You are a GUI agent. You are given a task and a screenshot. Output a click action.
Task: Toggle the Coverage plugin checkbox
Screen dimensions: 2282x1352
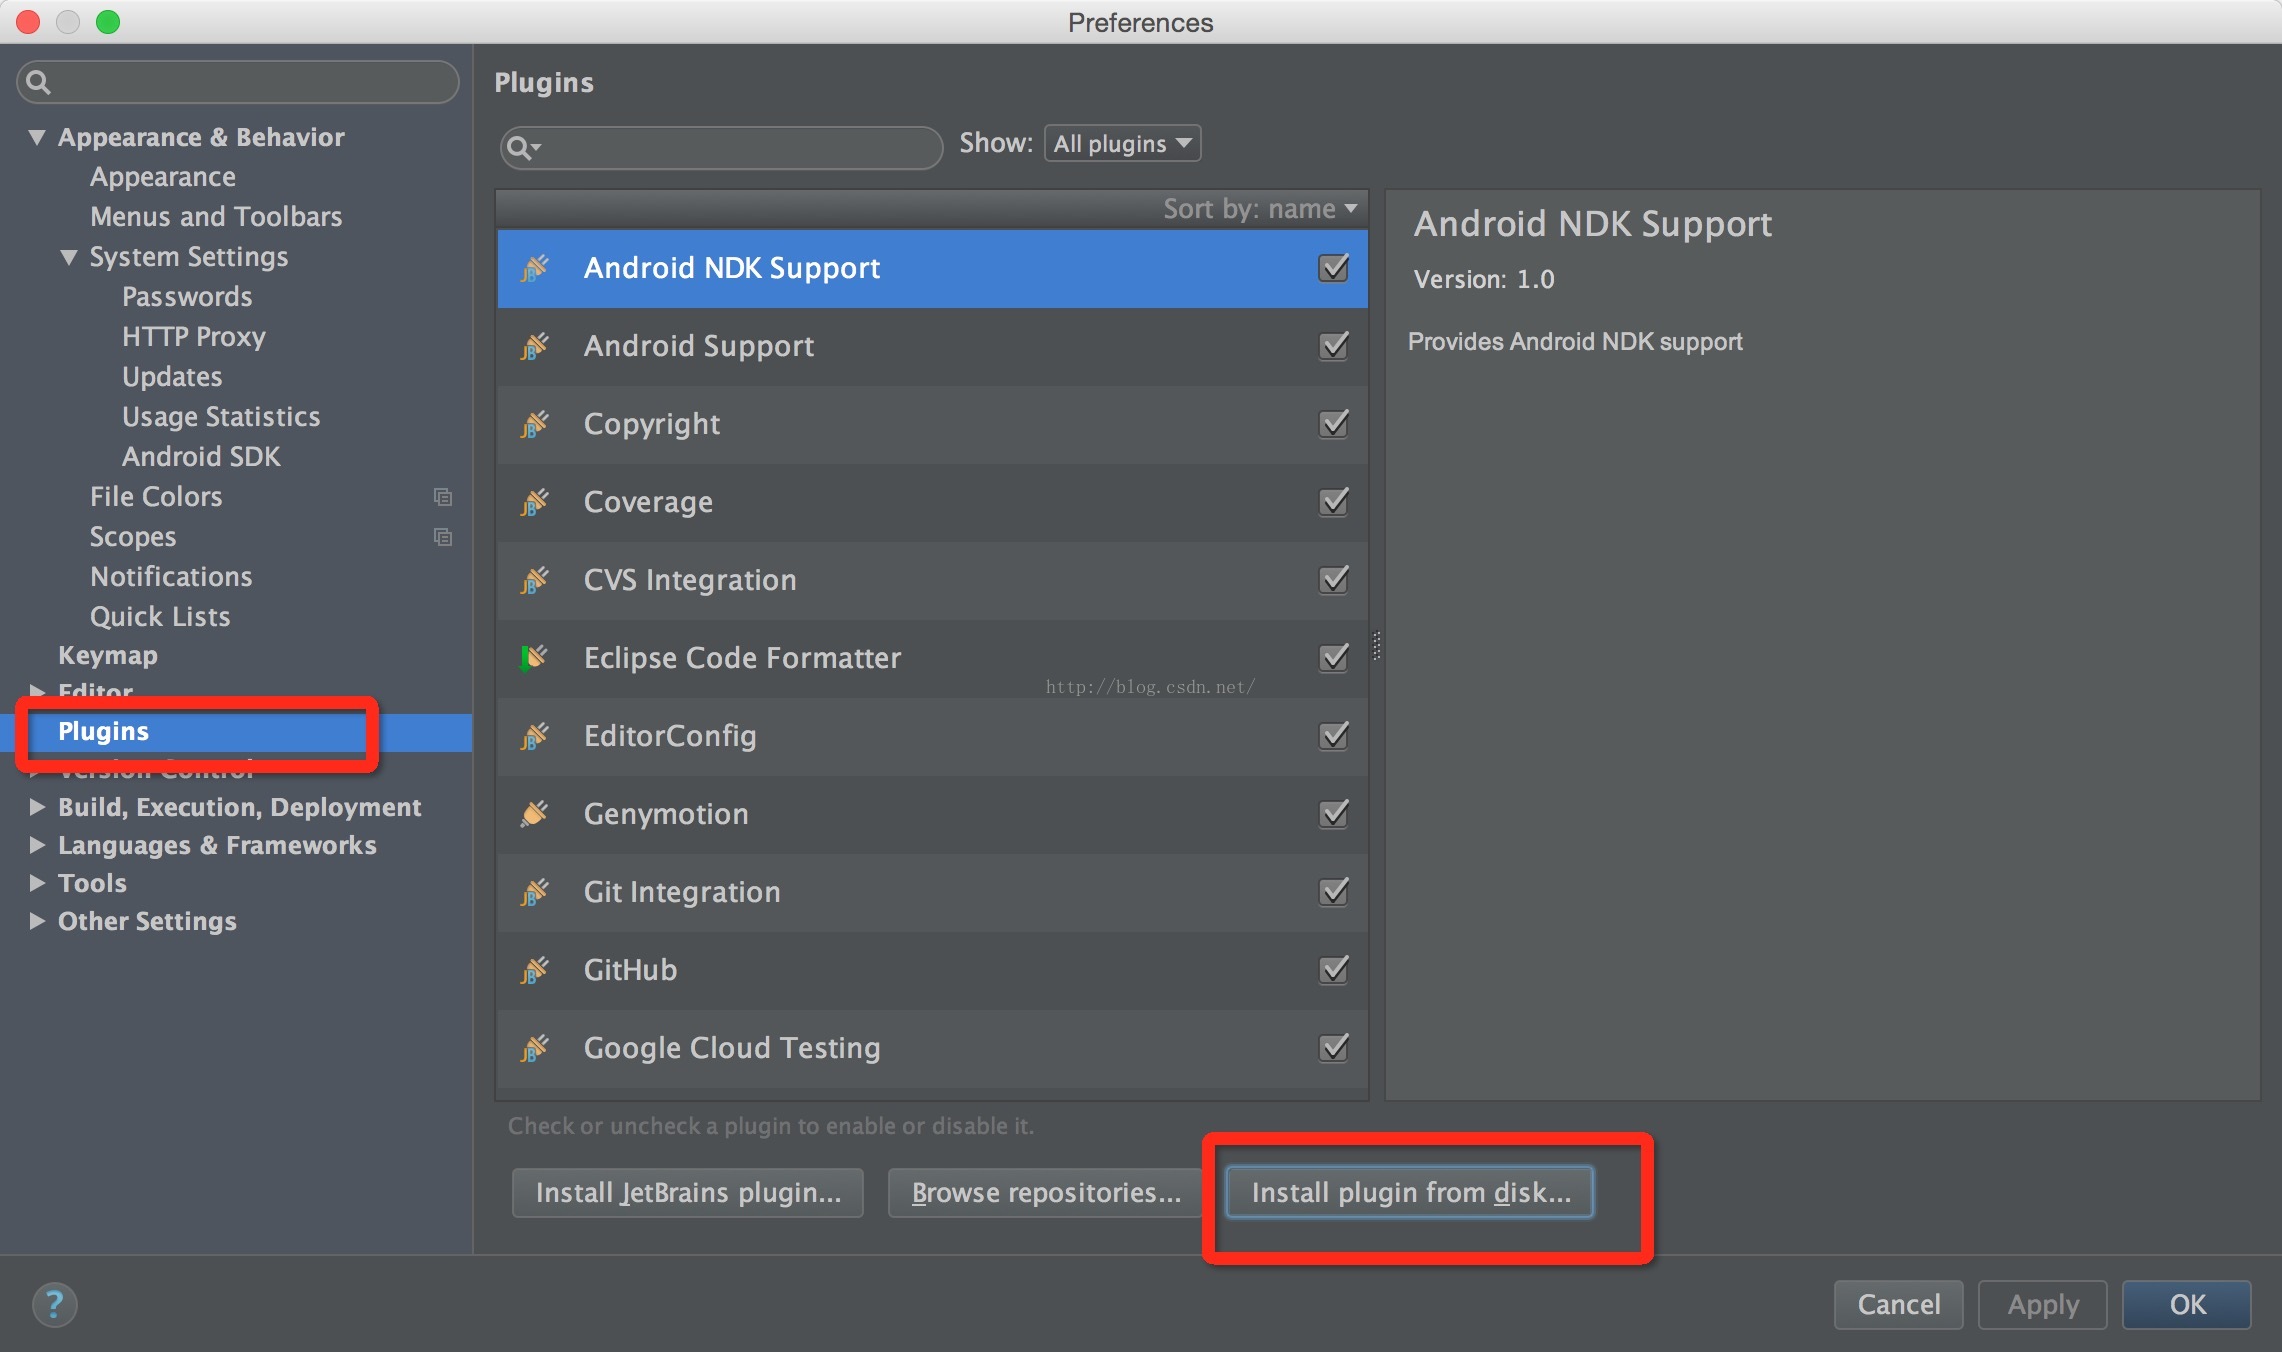click(1334, 502)
